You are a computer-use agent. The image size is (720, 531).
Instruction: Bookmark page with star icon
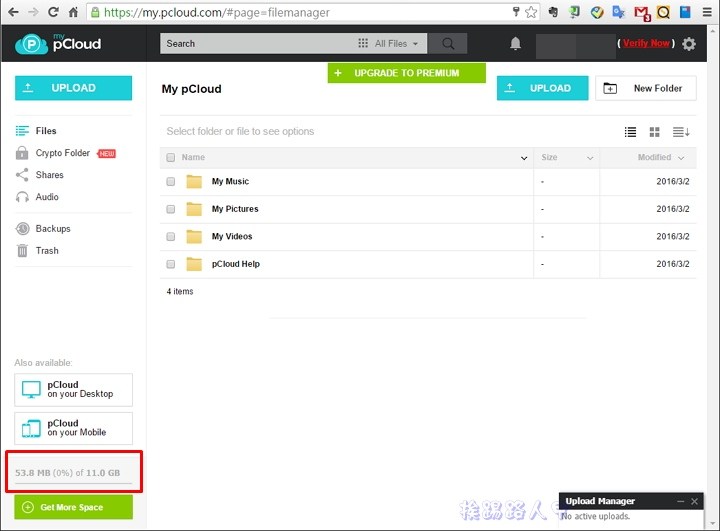531,12
